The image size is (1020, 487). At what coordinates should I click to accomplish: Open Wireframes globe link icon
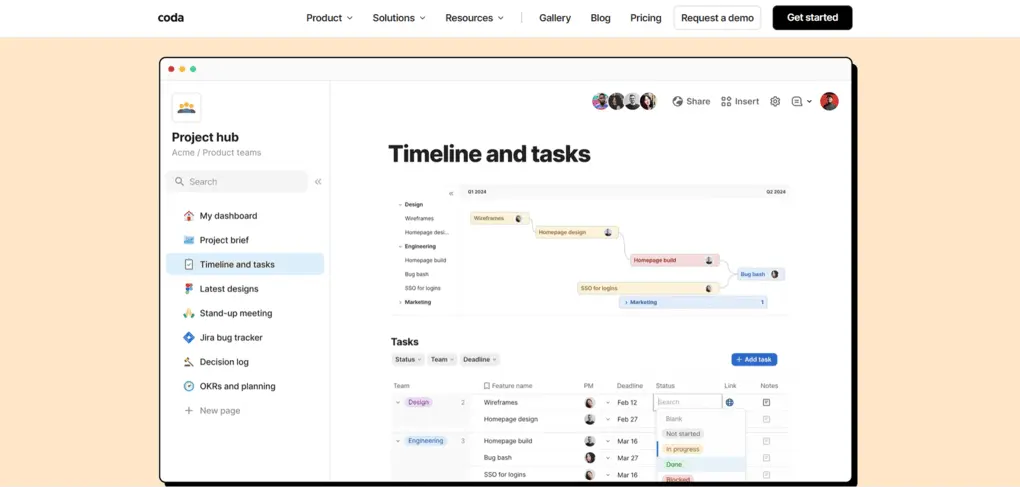point(729,402)
